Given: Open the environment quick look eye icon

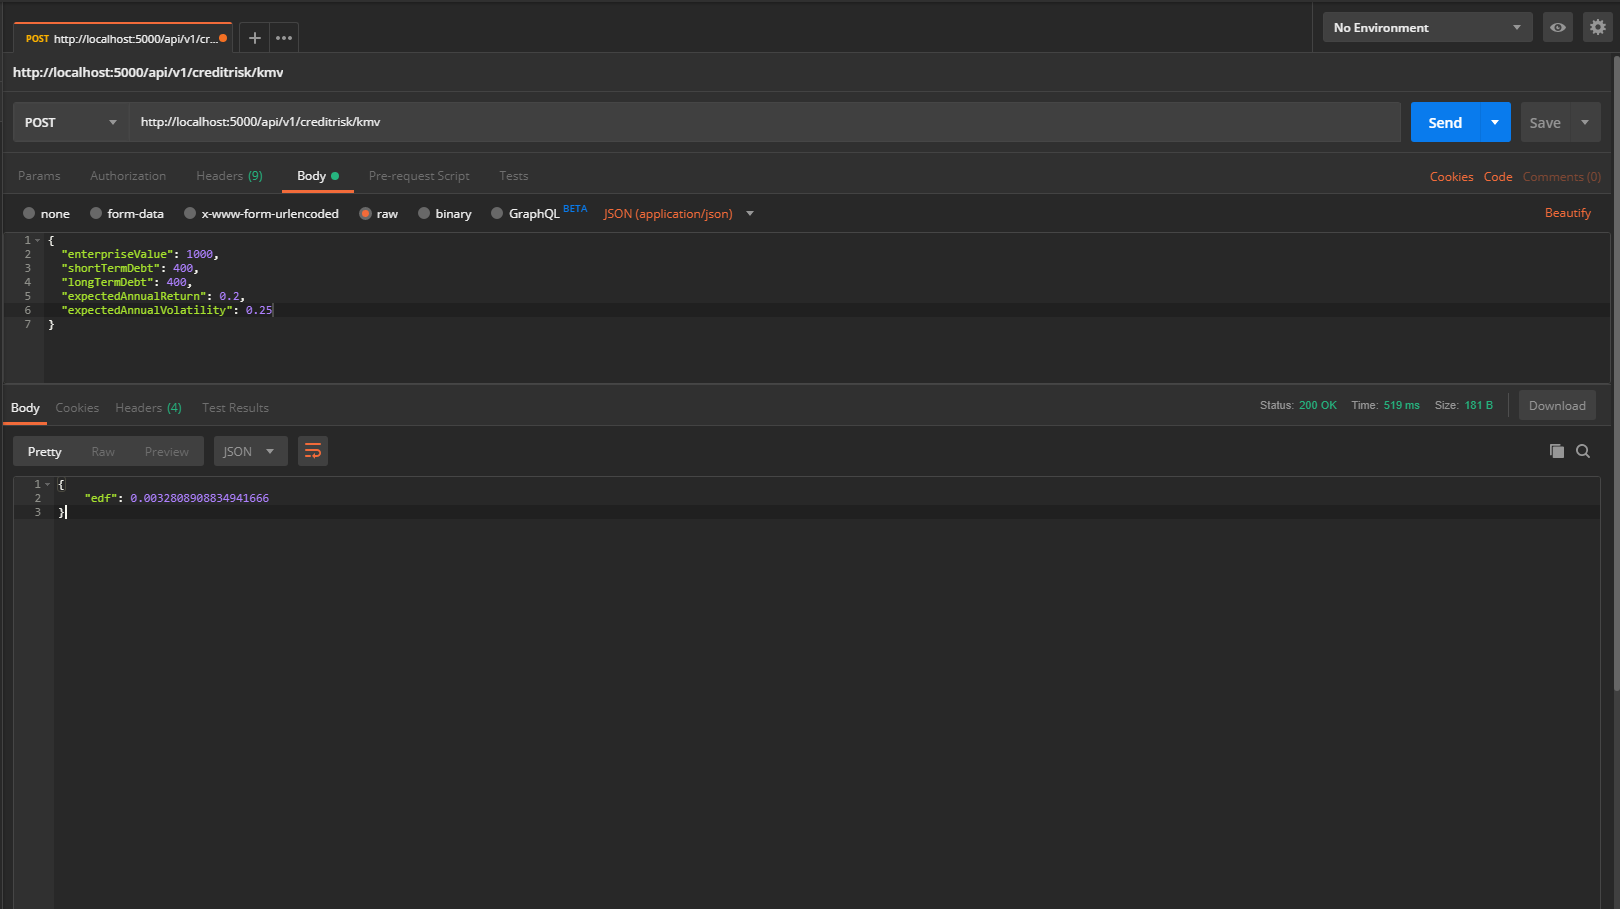Looking at the screenshot, I should 1557,28.
